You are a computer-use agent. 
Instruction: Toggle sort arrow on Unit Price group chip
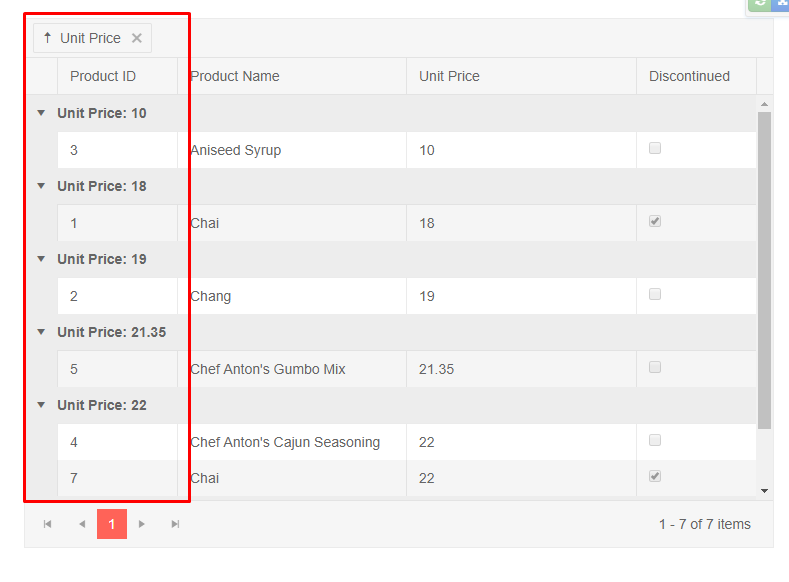coord(47,38)
